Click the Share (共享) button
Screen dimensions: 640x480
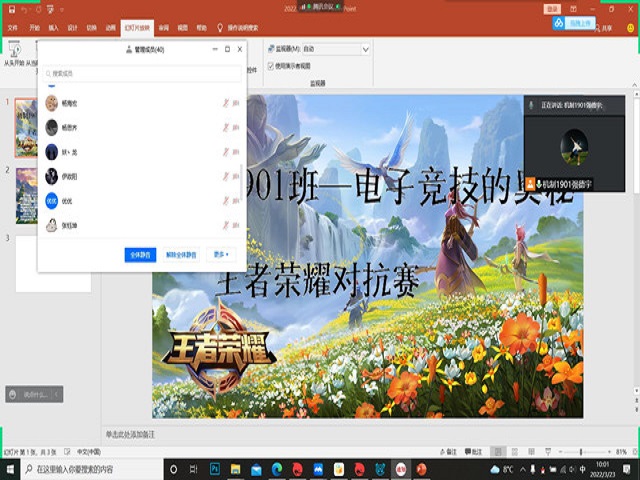[604, 28]
